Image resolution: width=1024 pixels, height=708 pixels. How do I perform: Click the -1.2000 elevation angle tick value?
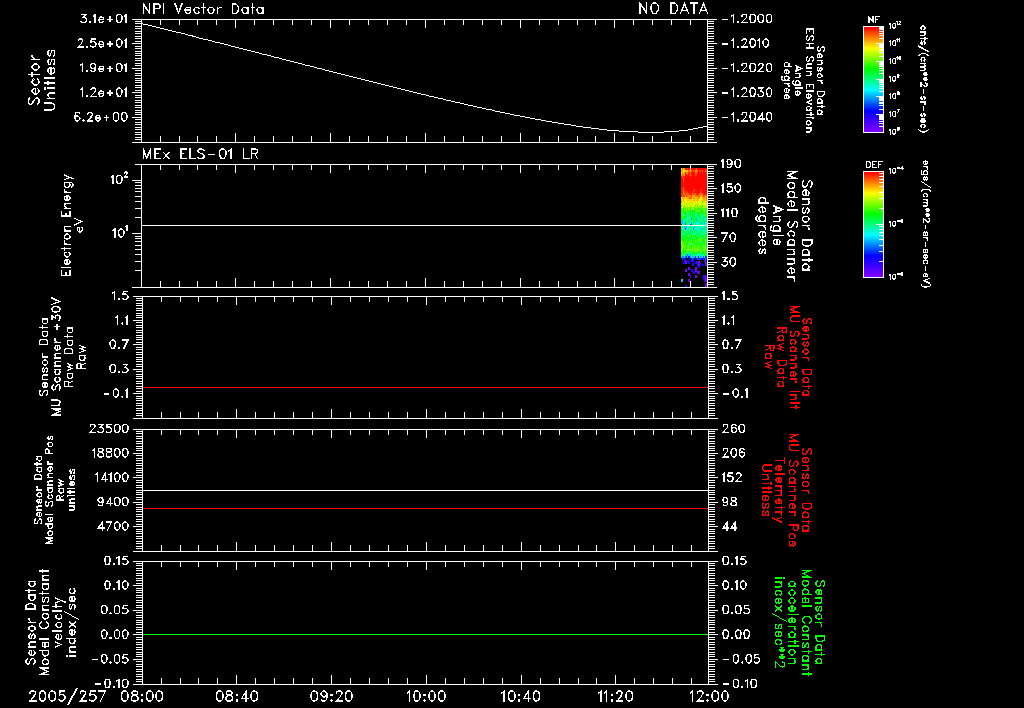coord(746,18)
